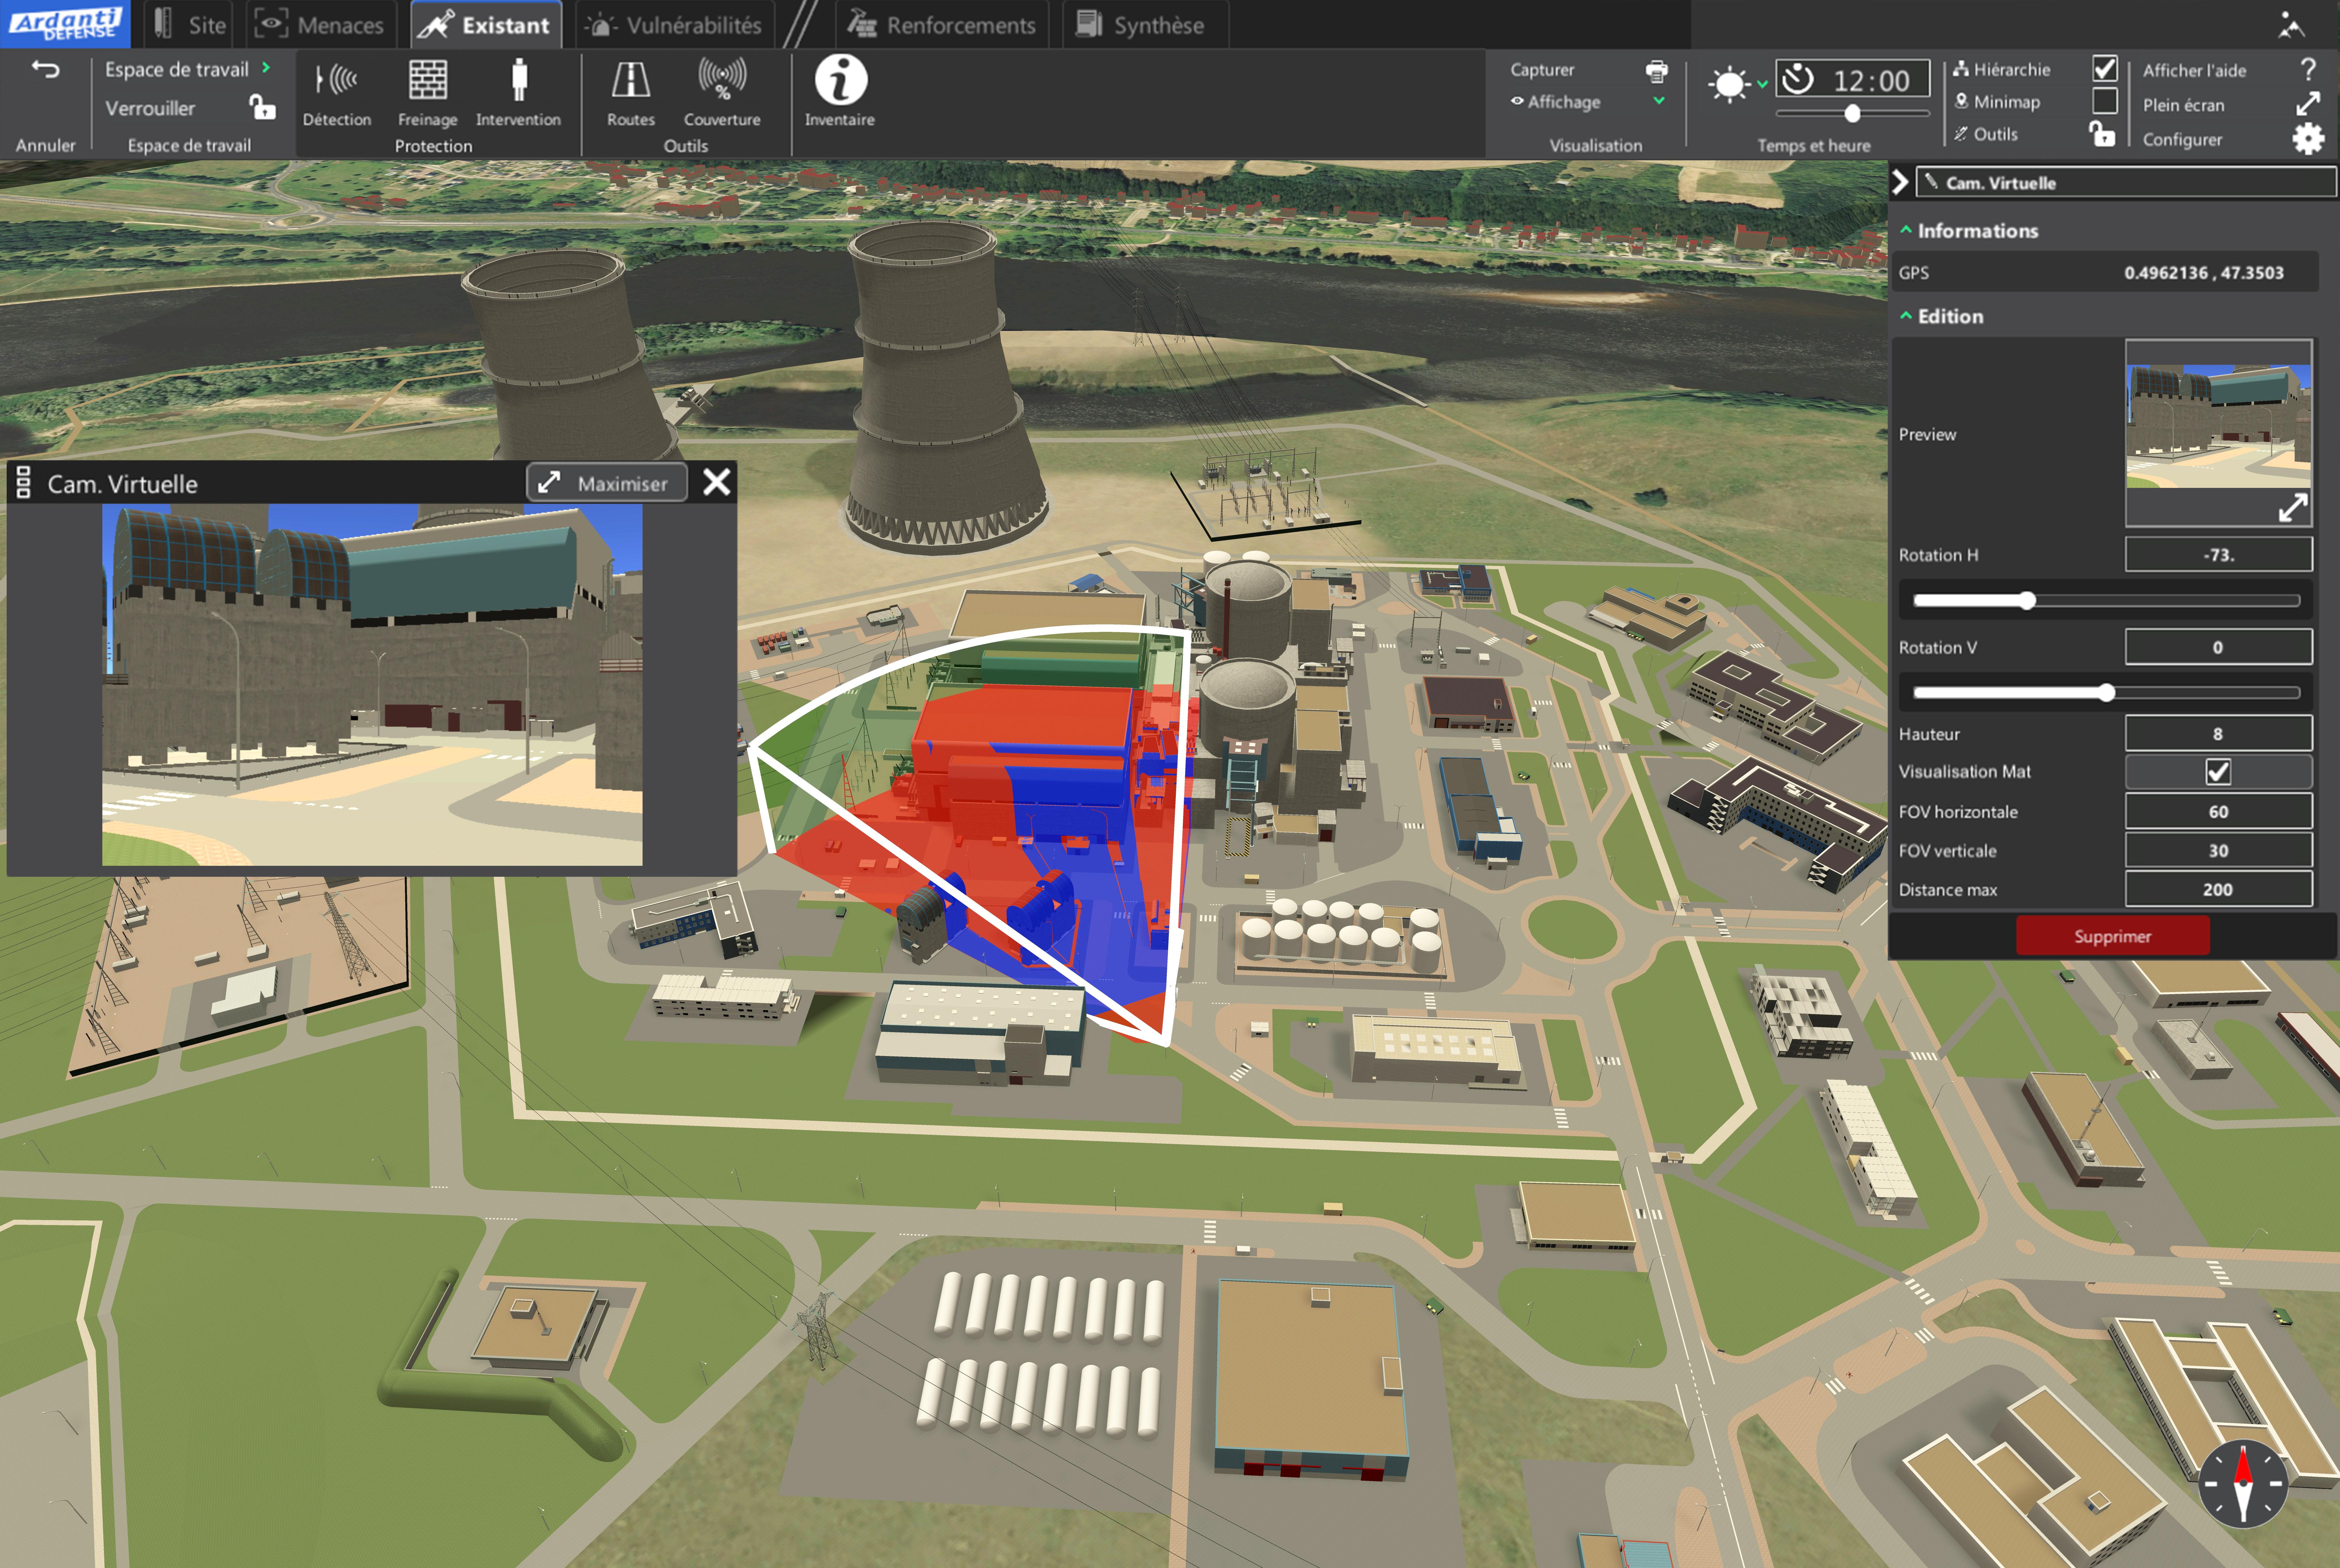Screen dimensions: 2340x1568
Task: Click the pencil icon next to camera name
Action: coord(1931,181)
